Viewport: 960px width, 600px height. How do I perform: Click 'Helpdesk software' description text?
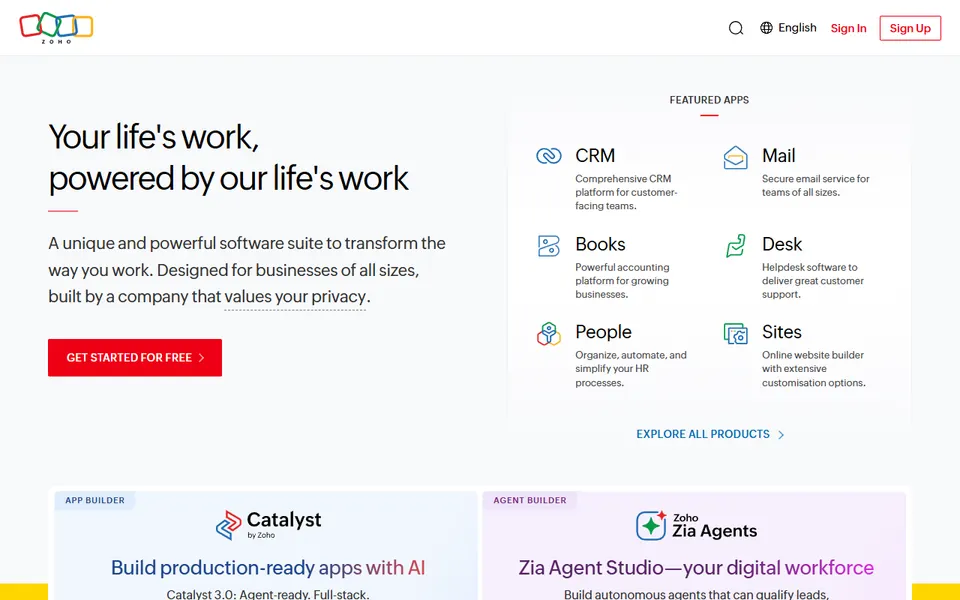812,281
